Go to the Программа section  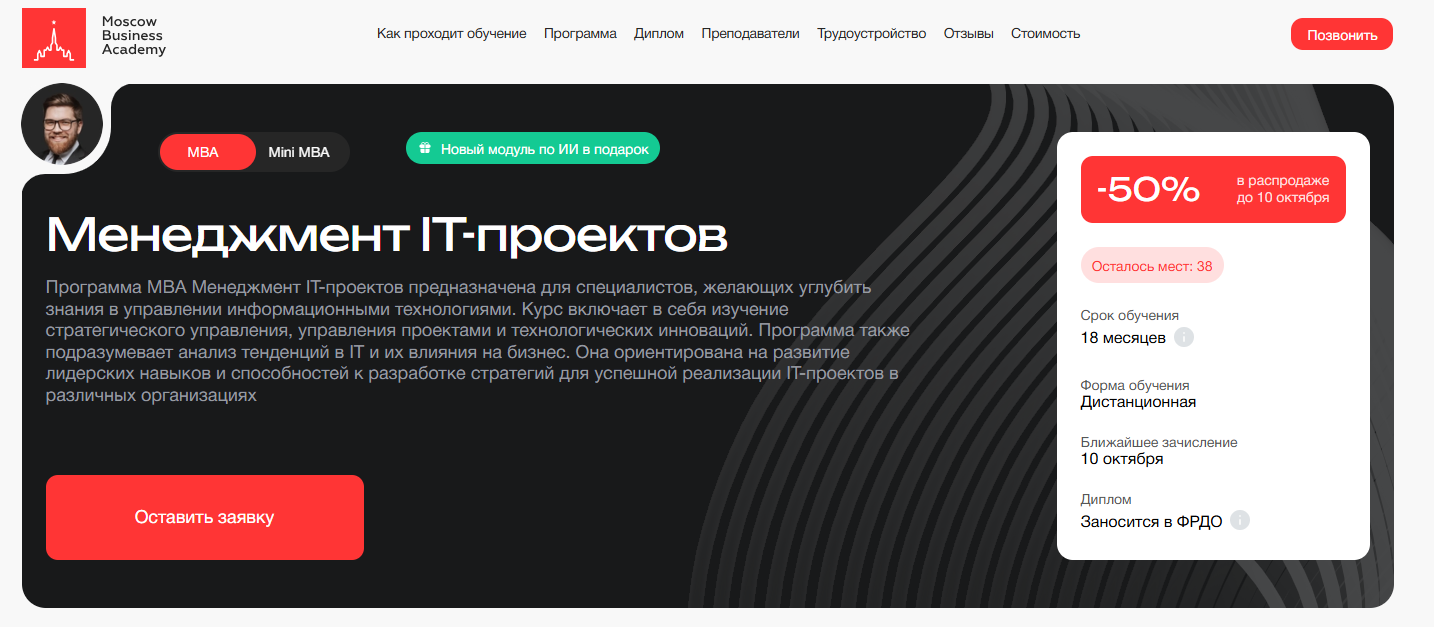(x=580, y=33)
